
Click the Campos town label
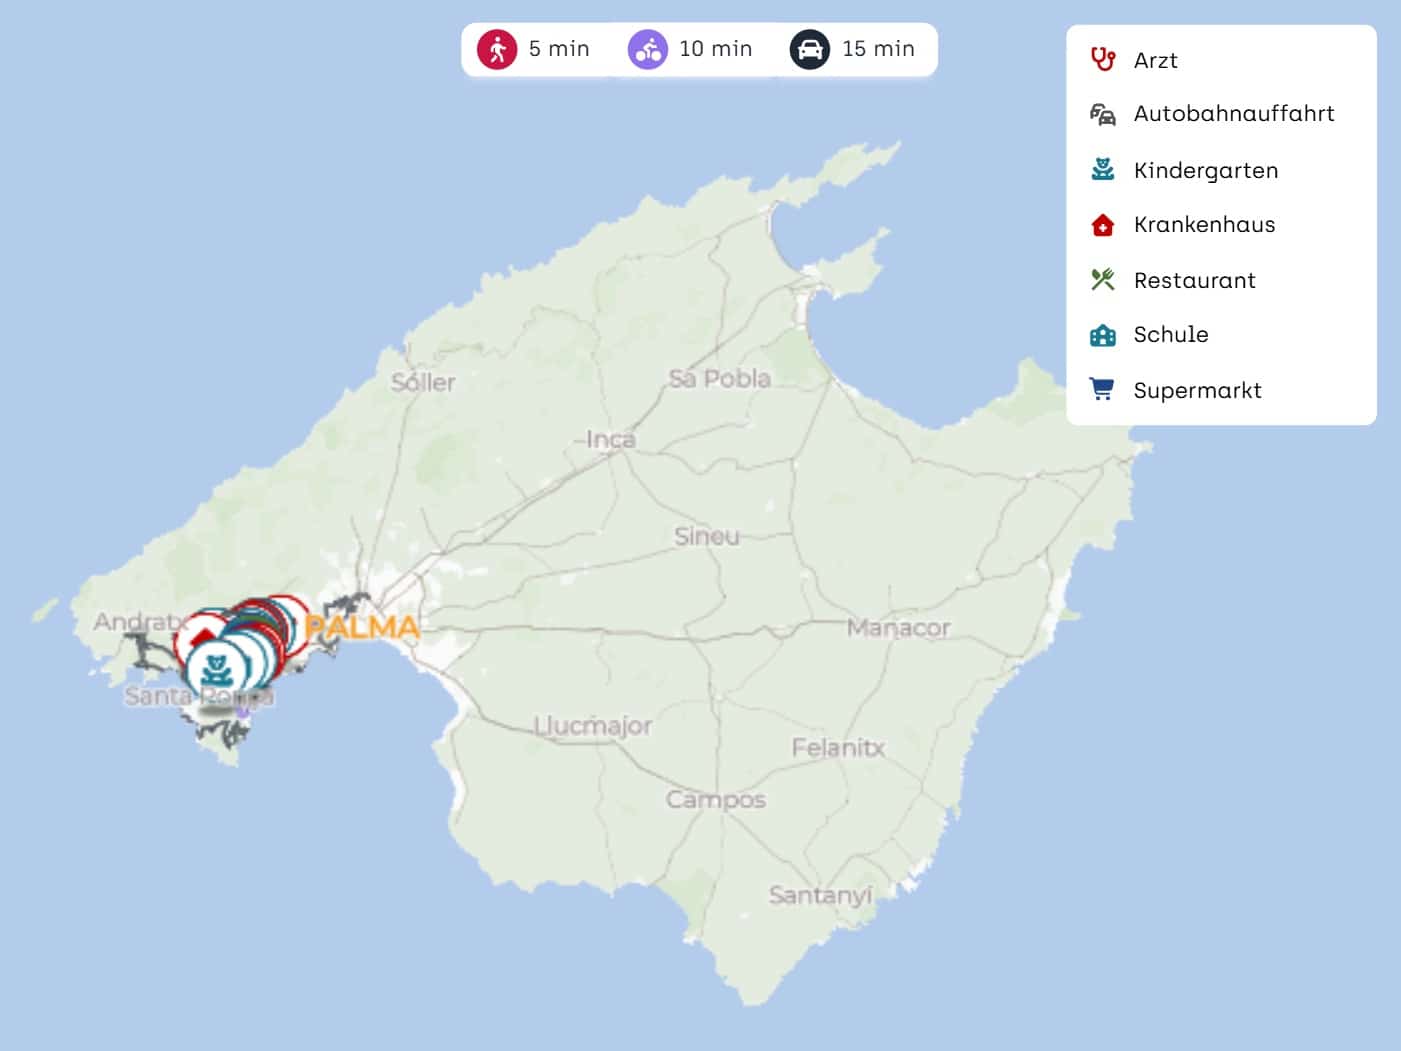716,800
